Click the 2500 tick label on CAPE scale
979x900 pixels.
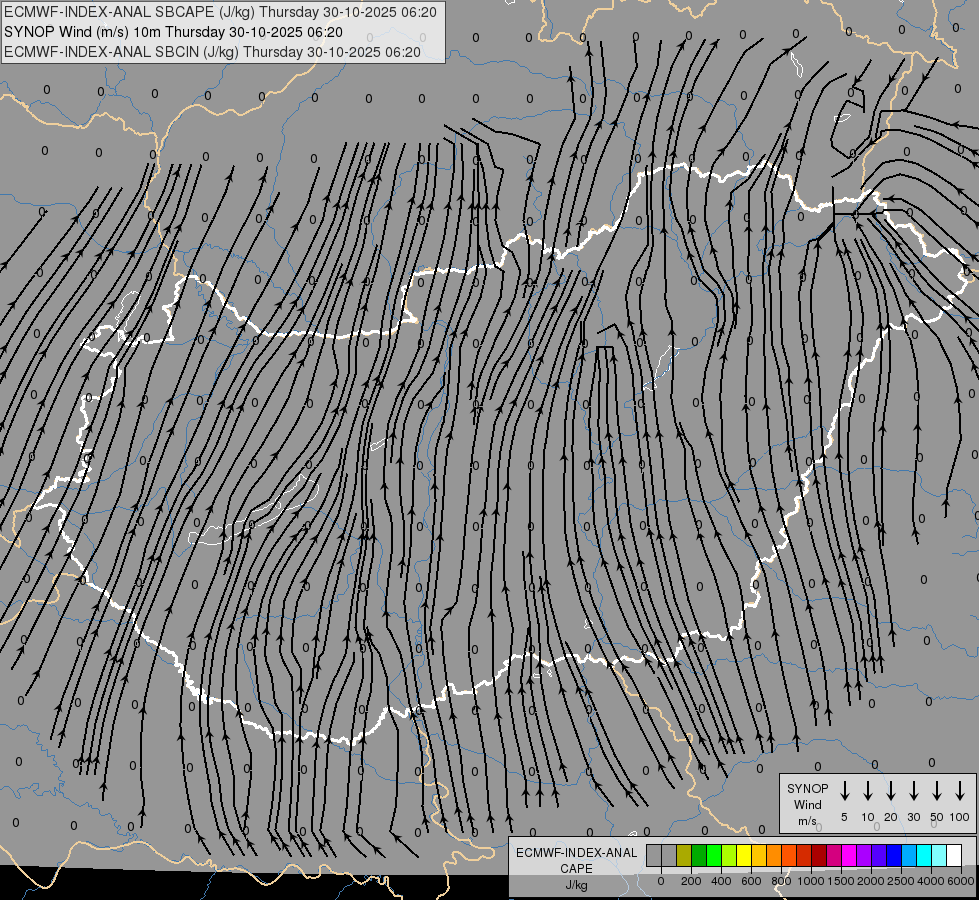point(900,881)
